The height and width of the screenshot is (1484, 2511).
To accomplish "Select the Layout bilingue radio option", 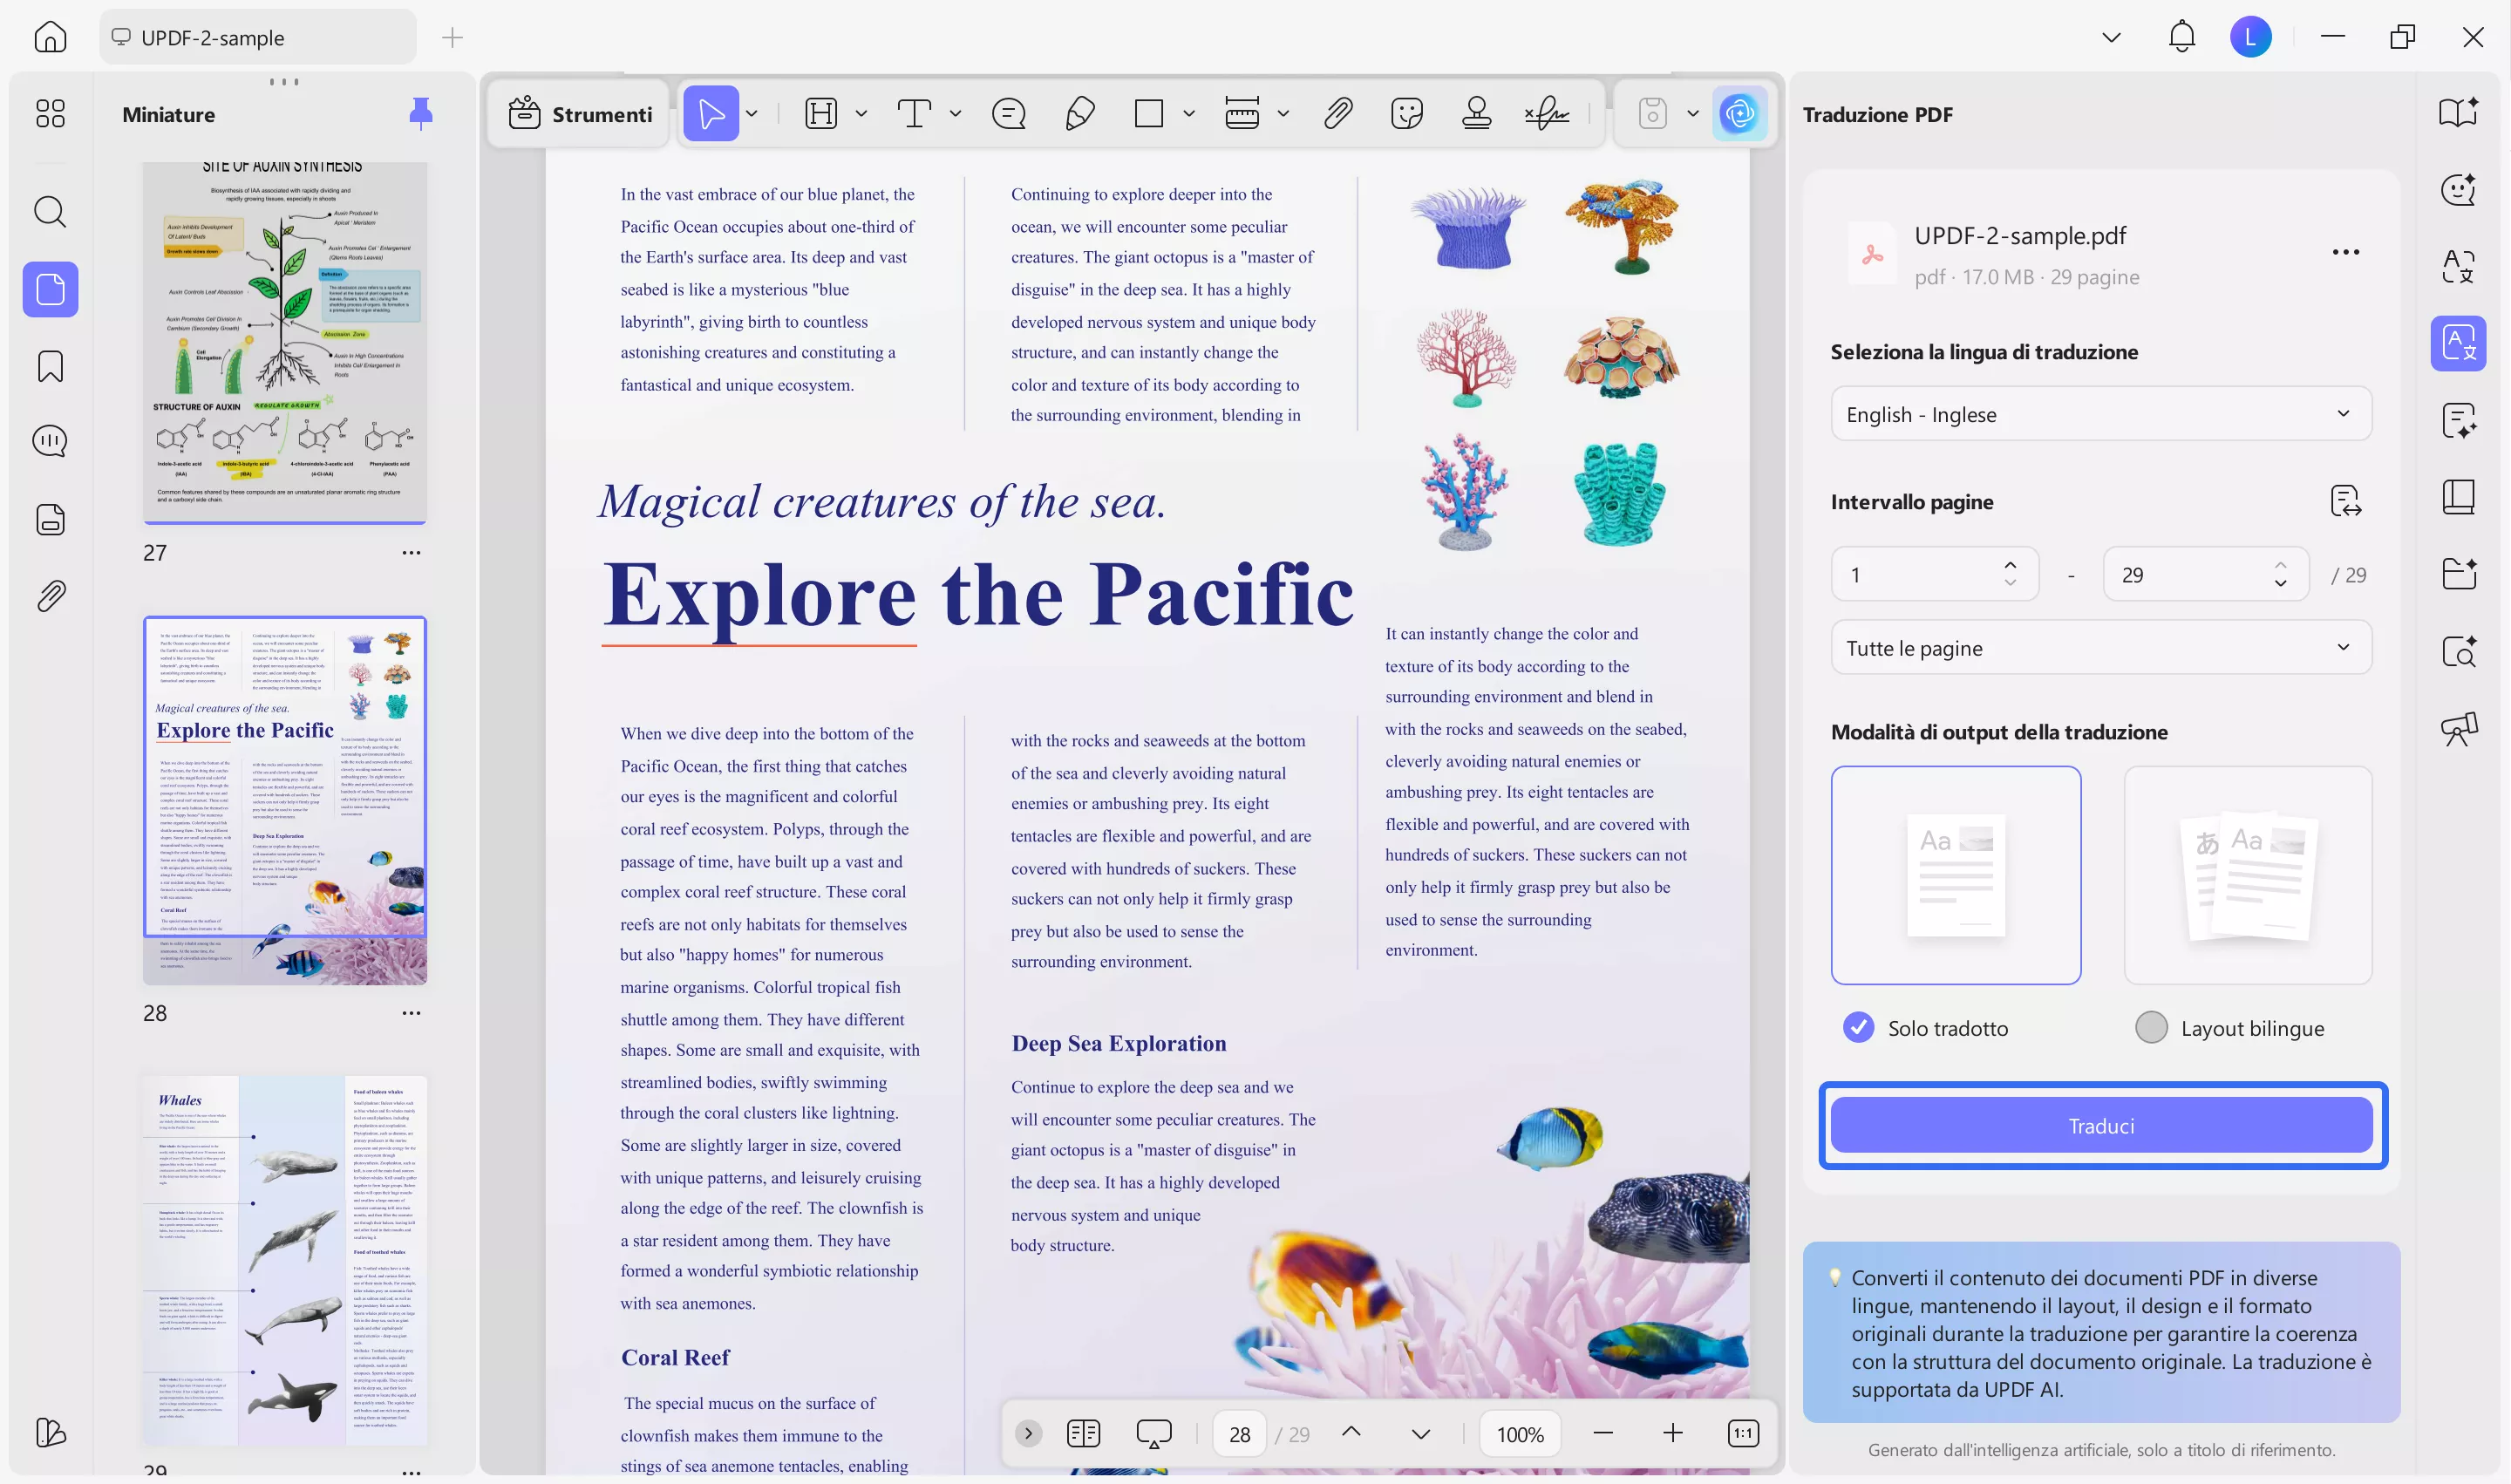I will click(2151, 1027).
